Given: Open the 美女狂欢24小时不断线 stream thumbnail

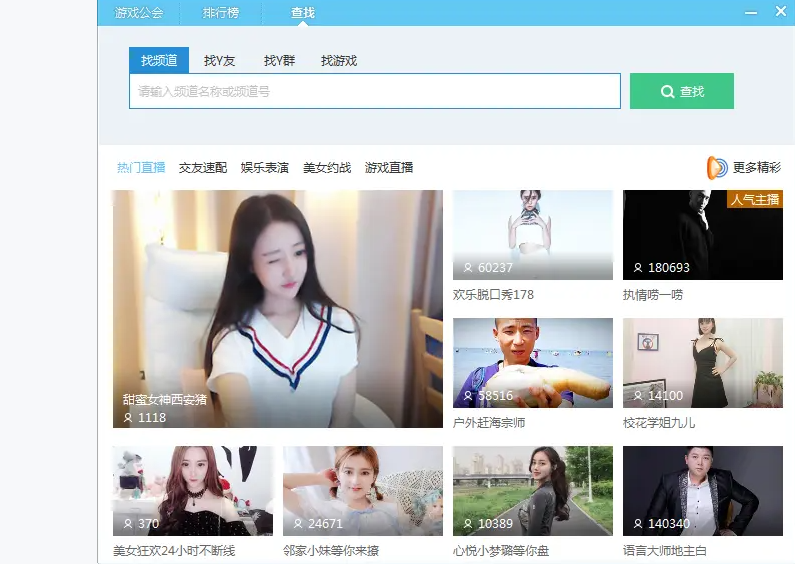Looking at the screenshot, I should [x=193, y=490].
